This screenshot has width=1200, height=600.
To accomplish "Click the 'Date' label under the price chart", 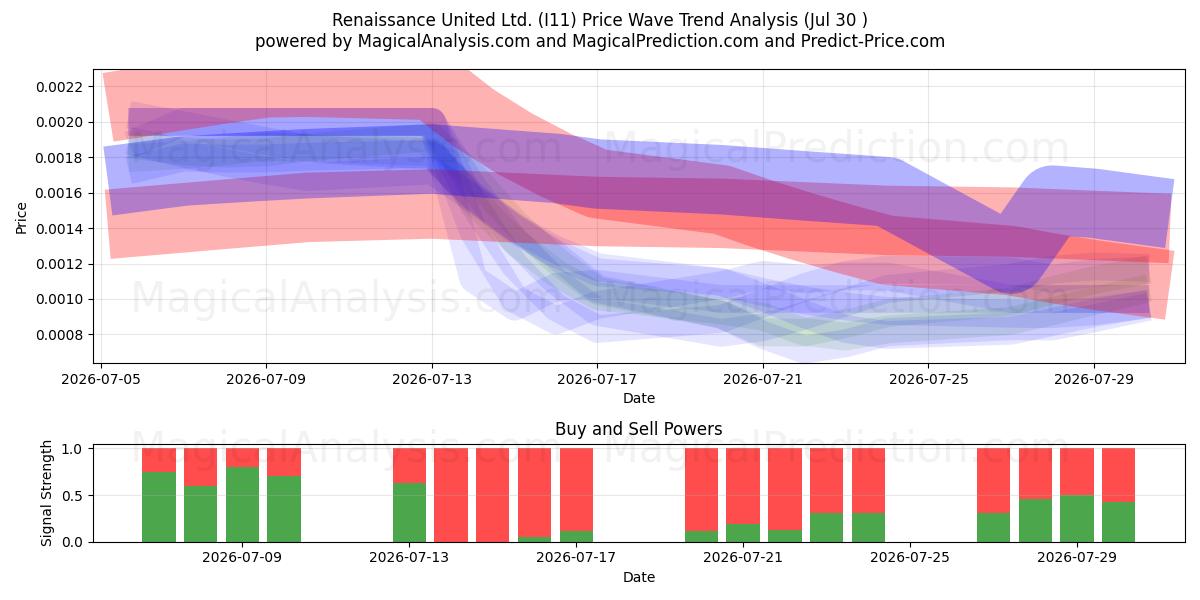I will [x=639, y=398].
